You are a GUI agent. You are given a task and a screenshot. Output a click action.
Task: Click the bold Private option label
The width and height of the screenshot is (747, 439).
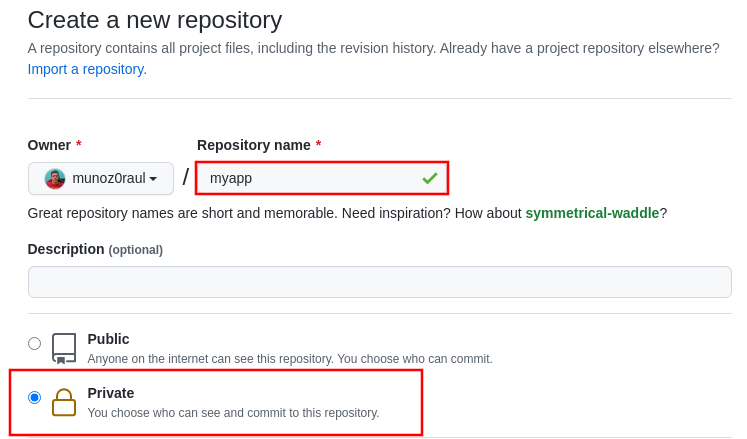click(110, 393)
